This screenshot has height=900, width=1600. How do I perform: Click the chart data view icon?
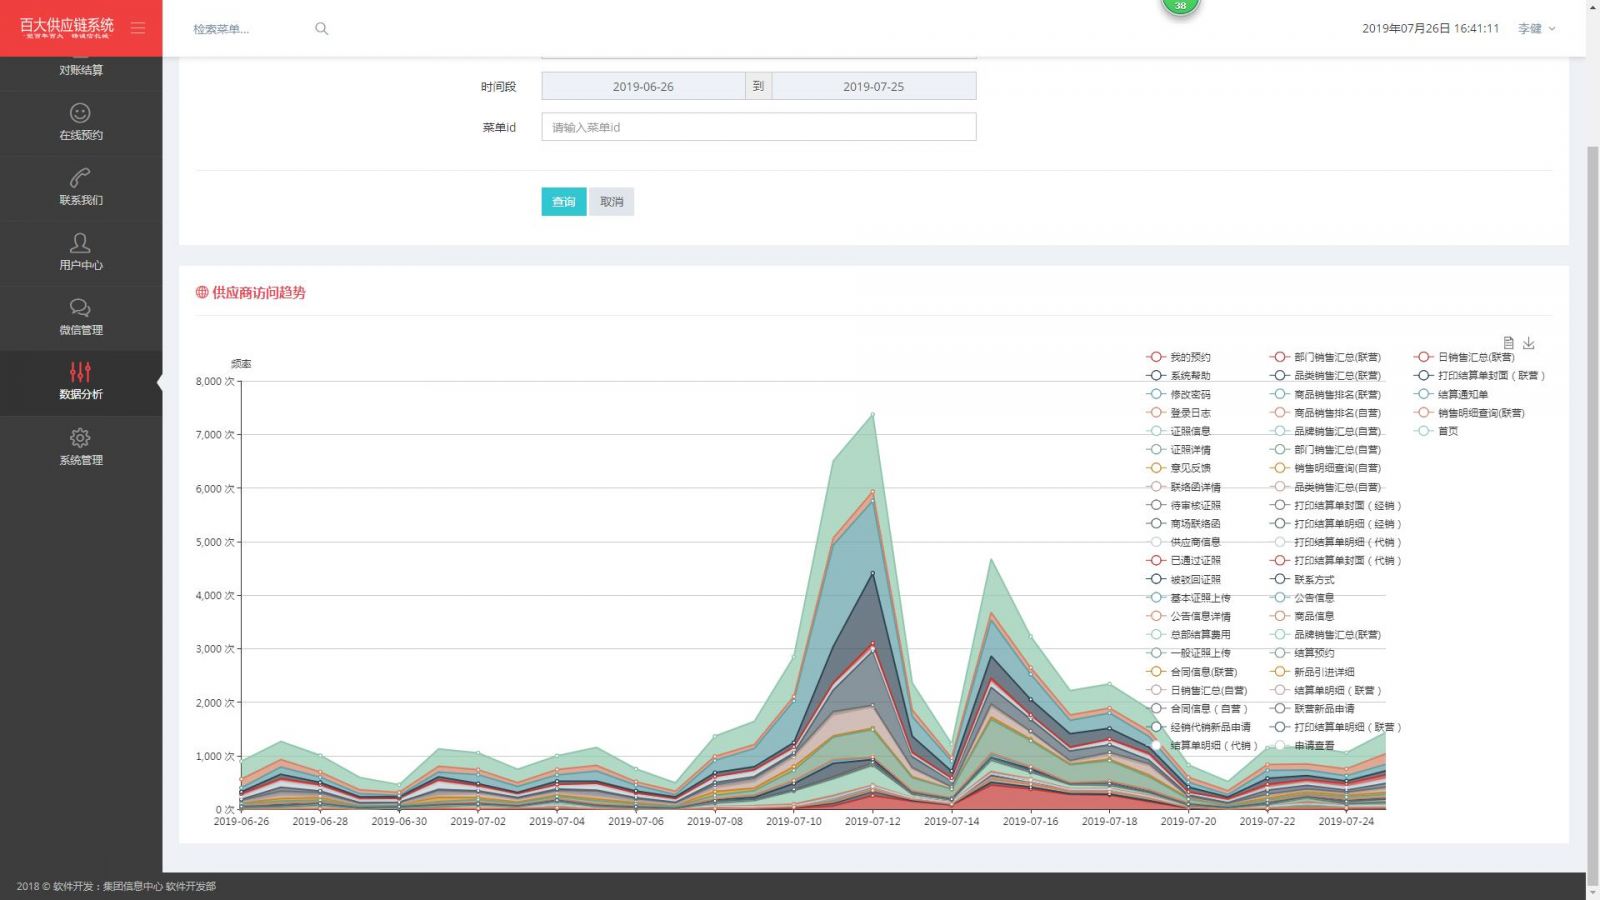pyautogui.click(x=1508, y=343)
